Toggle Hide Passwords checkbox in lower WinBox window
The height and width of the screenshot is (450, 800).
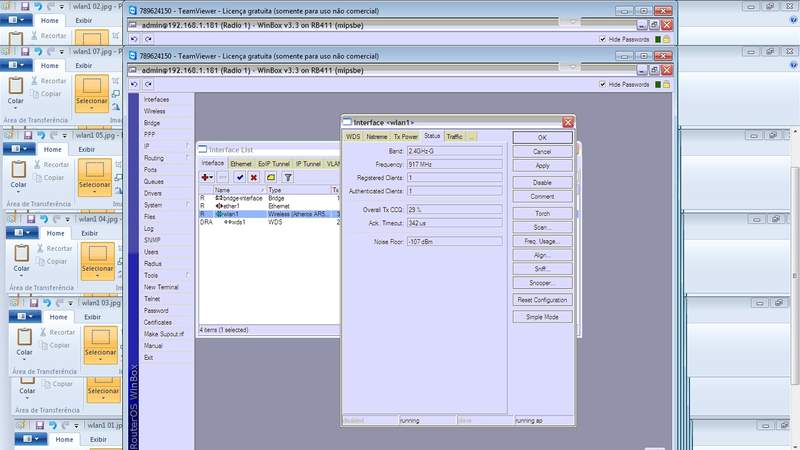click(x=603, y=84)
